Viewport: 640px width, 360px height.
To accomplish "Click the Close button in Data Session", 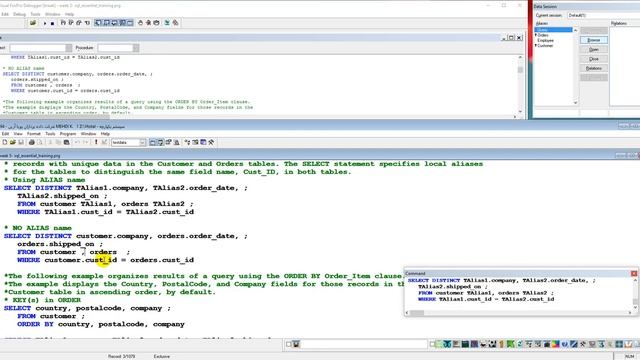I will (x=593, y=59).
